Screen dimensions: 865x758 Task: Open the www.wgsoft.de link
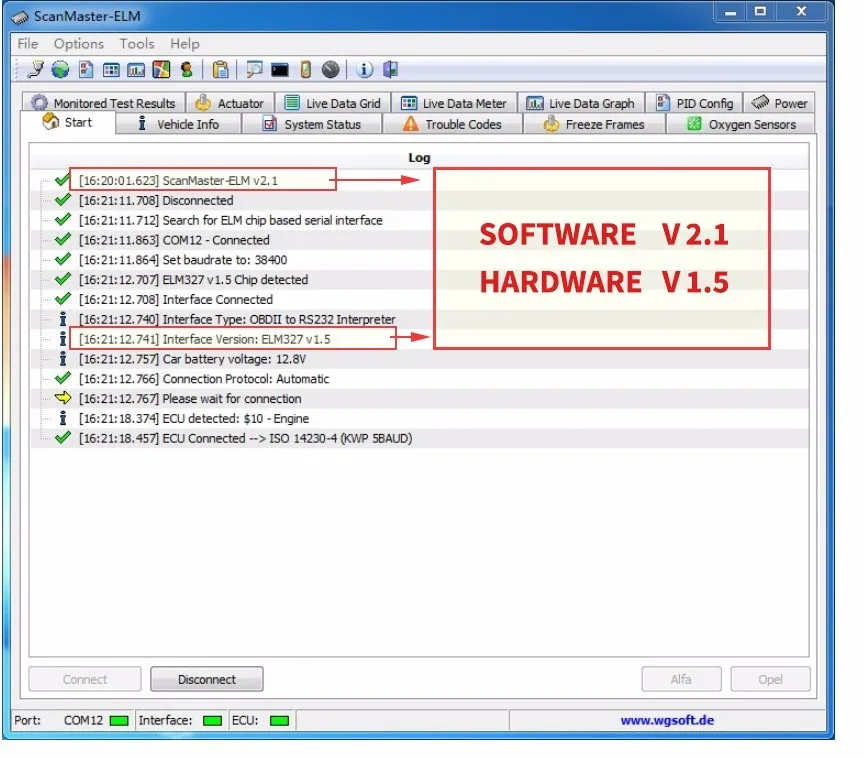click(x=667, y=720)
